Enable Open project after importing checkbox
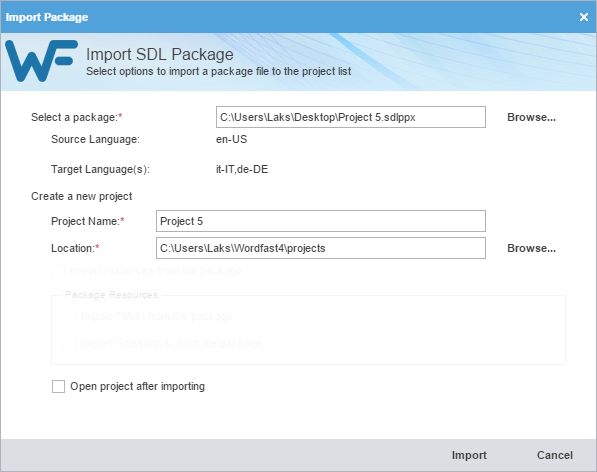Image resolution: width=597 pixels, height=472 pixels. [x=58, y=386]
